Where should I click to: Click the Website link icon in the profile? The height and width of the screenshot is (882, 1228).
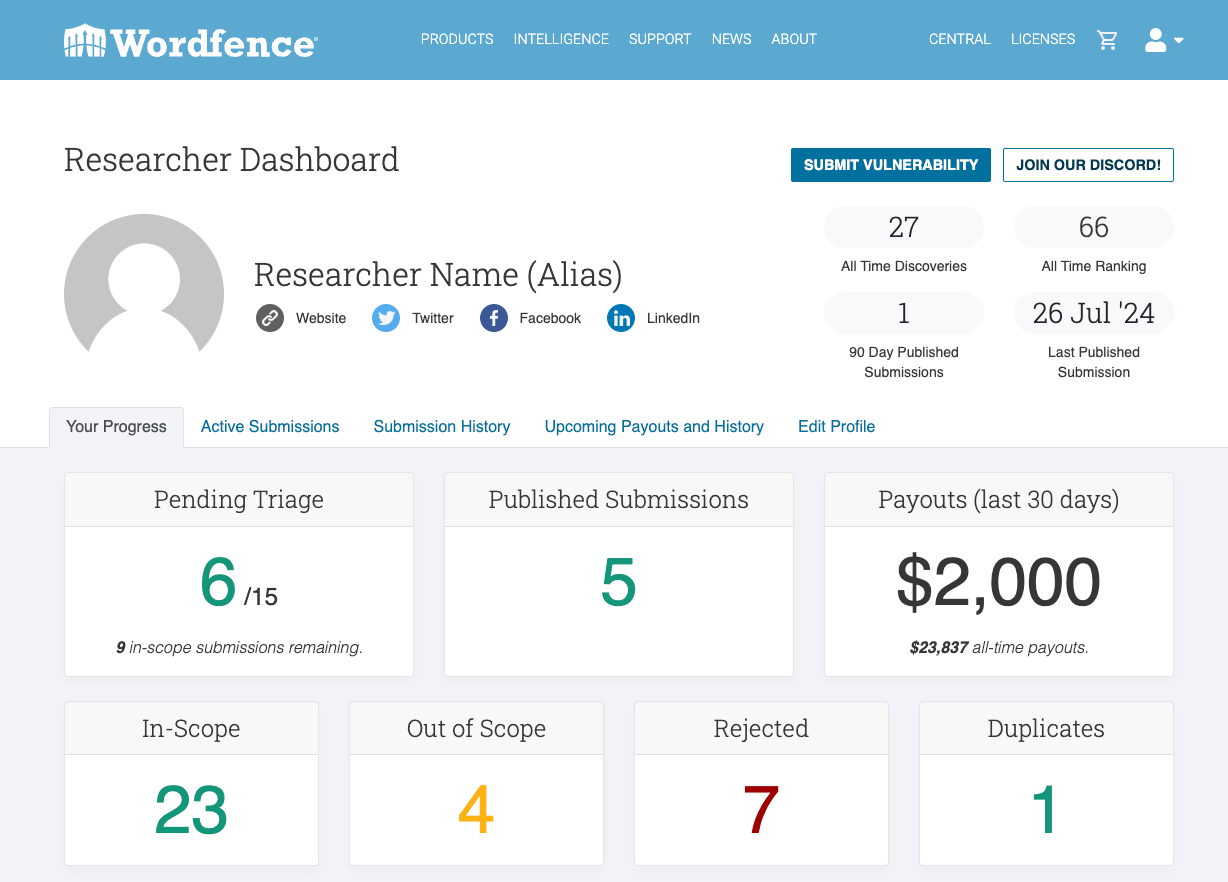click(269, 318)
